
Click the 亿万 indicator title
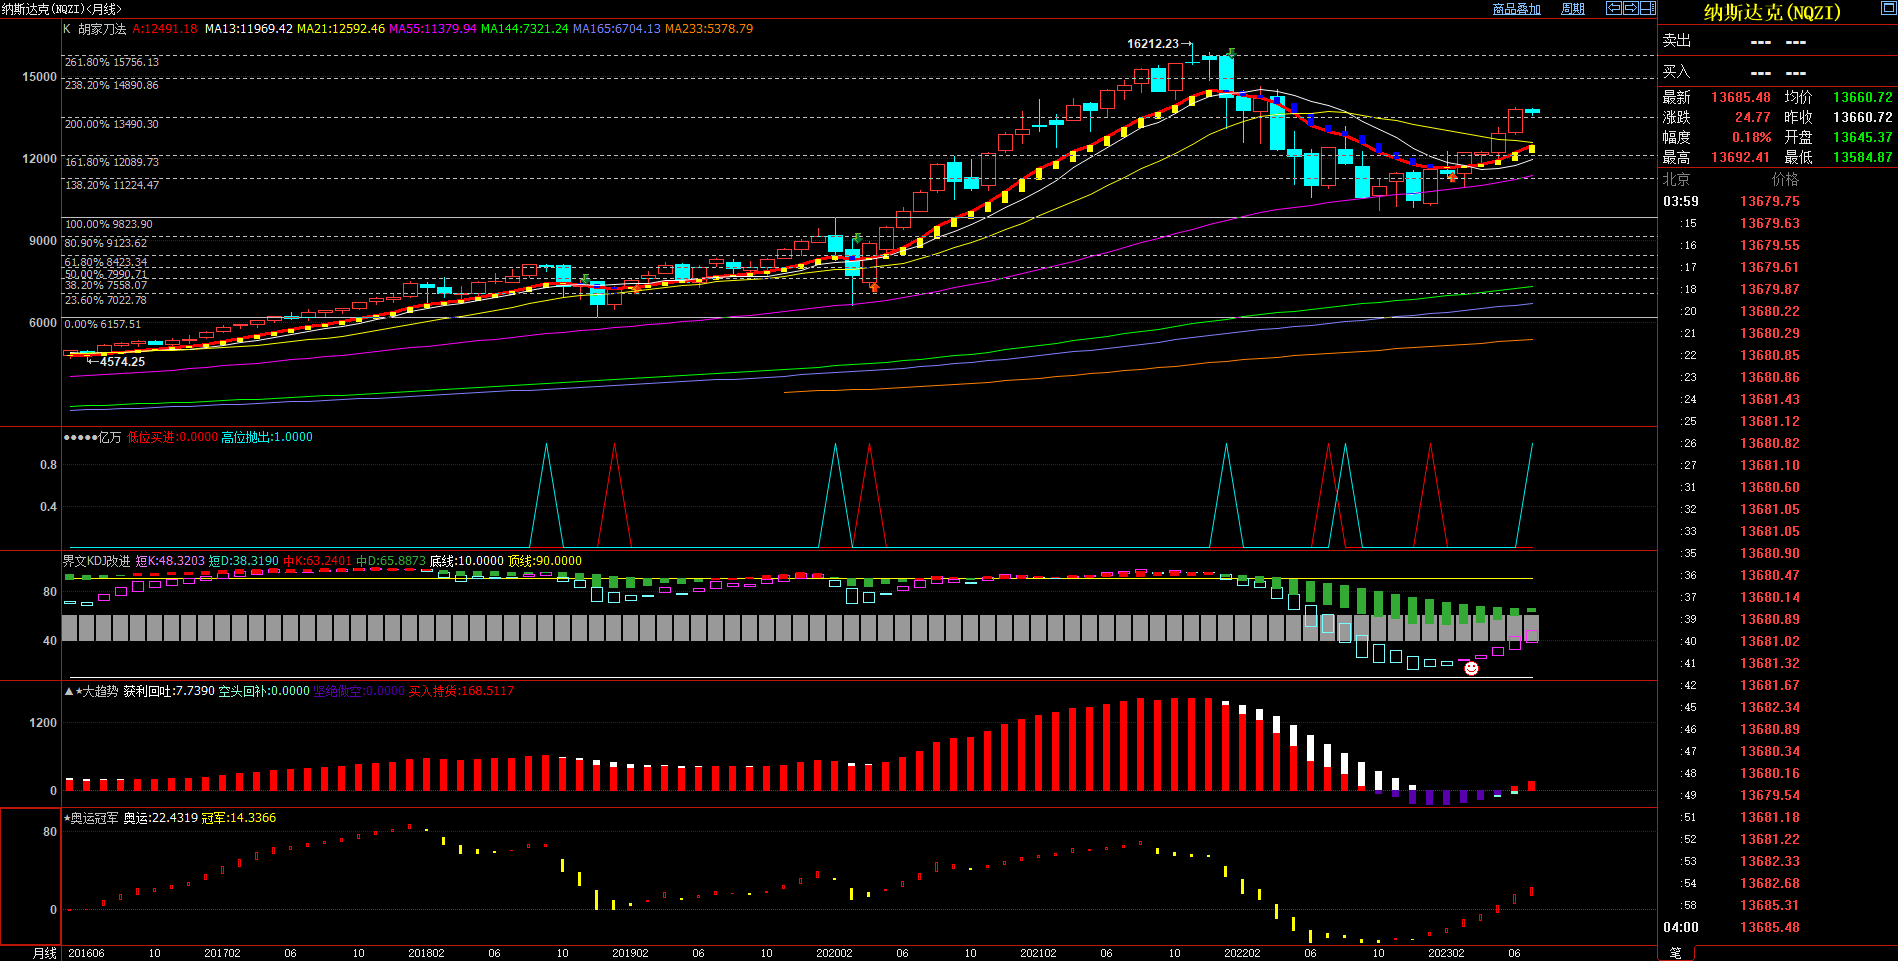coord(109,437)
